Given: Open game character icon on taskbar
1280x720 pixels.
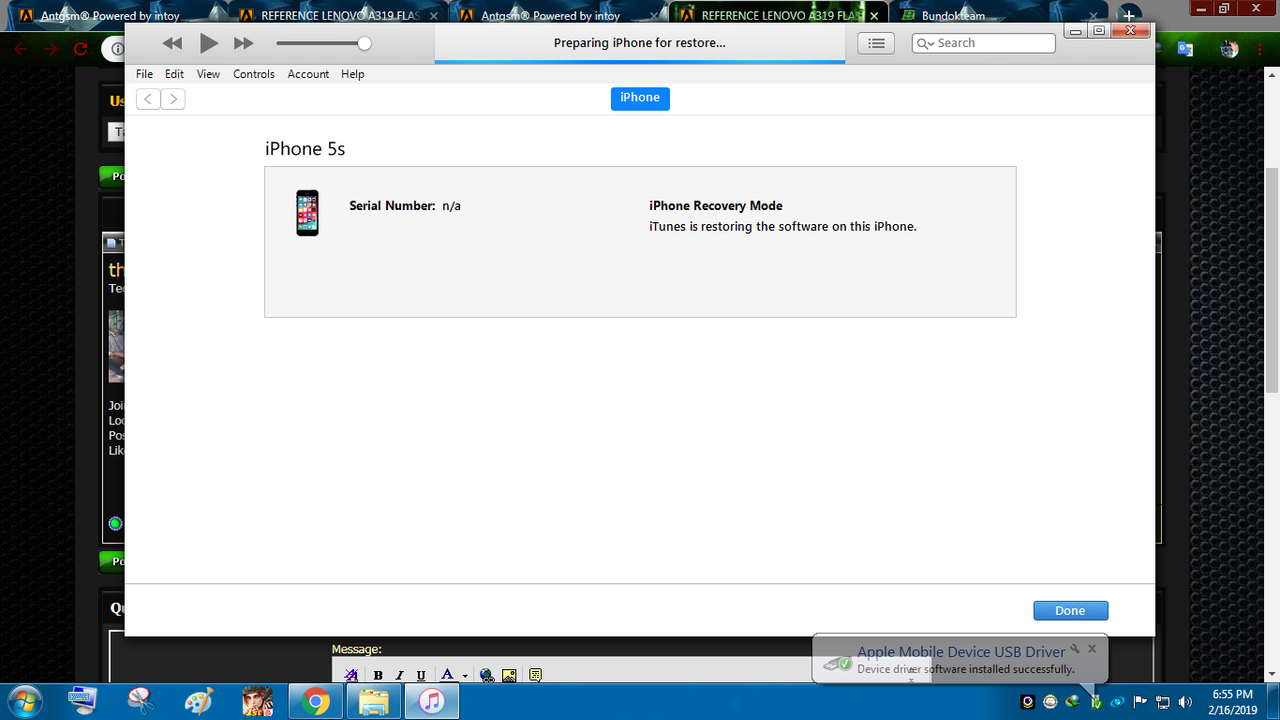Looking at the screenshot, I should [257, 701].
